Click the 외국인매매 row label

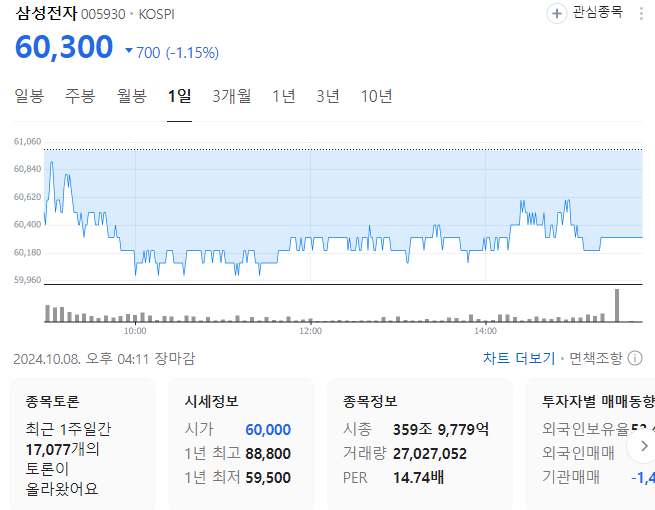[578, 453]
